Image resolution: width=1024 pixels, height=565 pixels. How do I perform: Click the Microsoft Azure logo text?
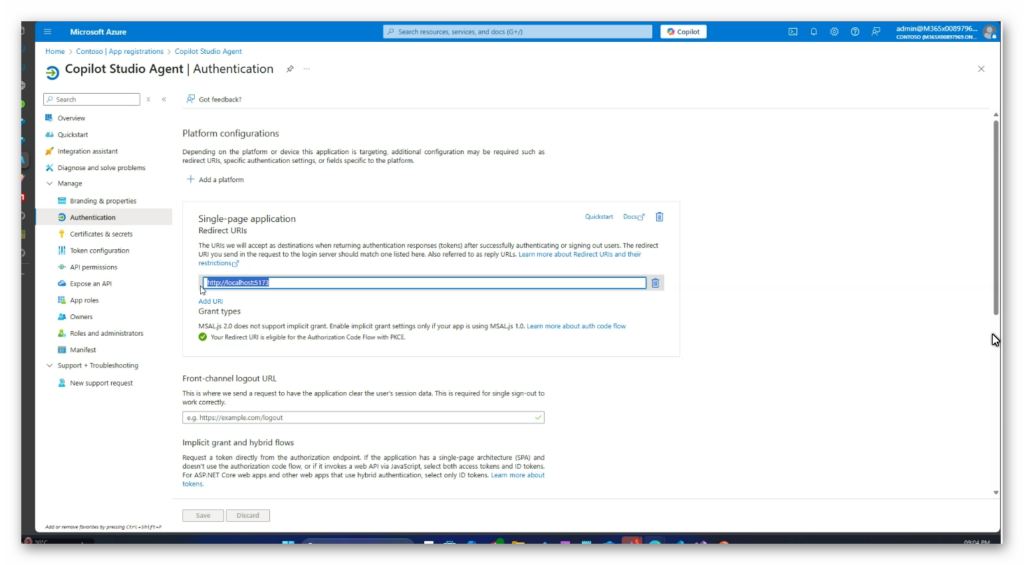tap(98, 31)
